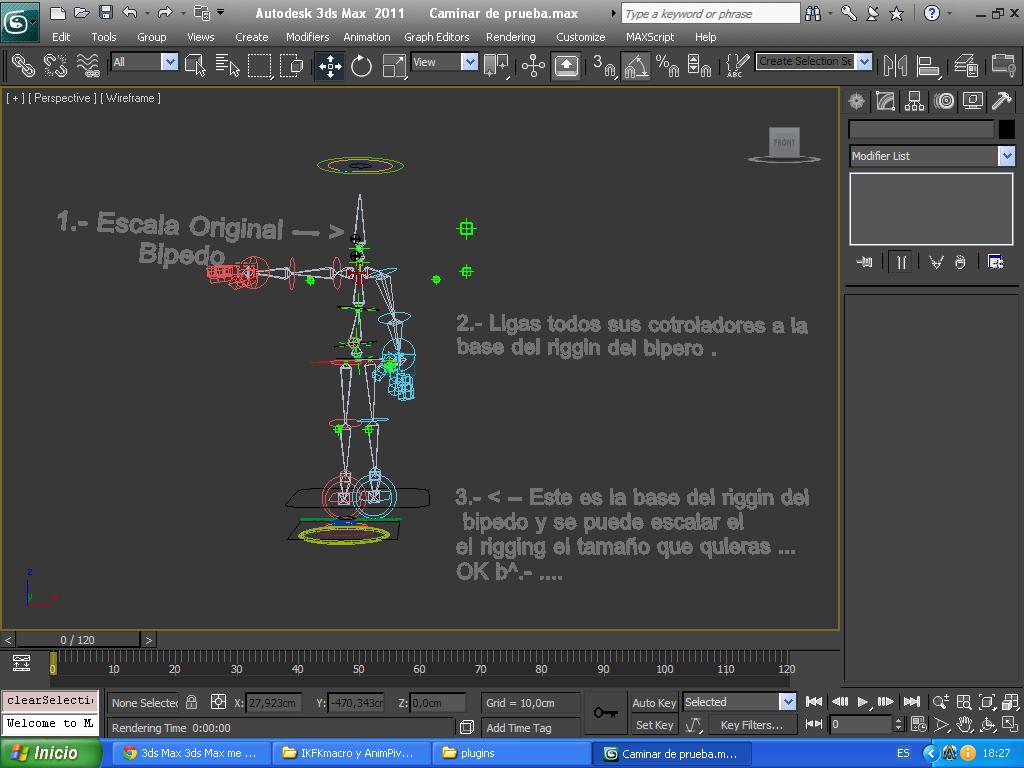Toggle Auto Key animation mode

pos(654,703)
